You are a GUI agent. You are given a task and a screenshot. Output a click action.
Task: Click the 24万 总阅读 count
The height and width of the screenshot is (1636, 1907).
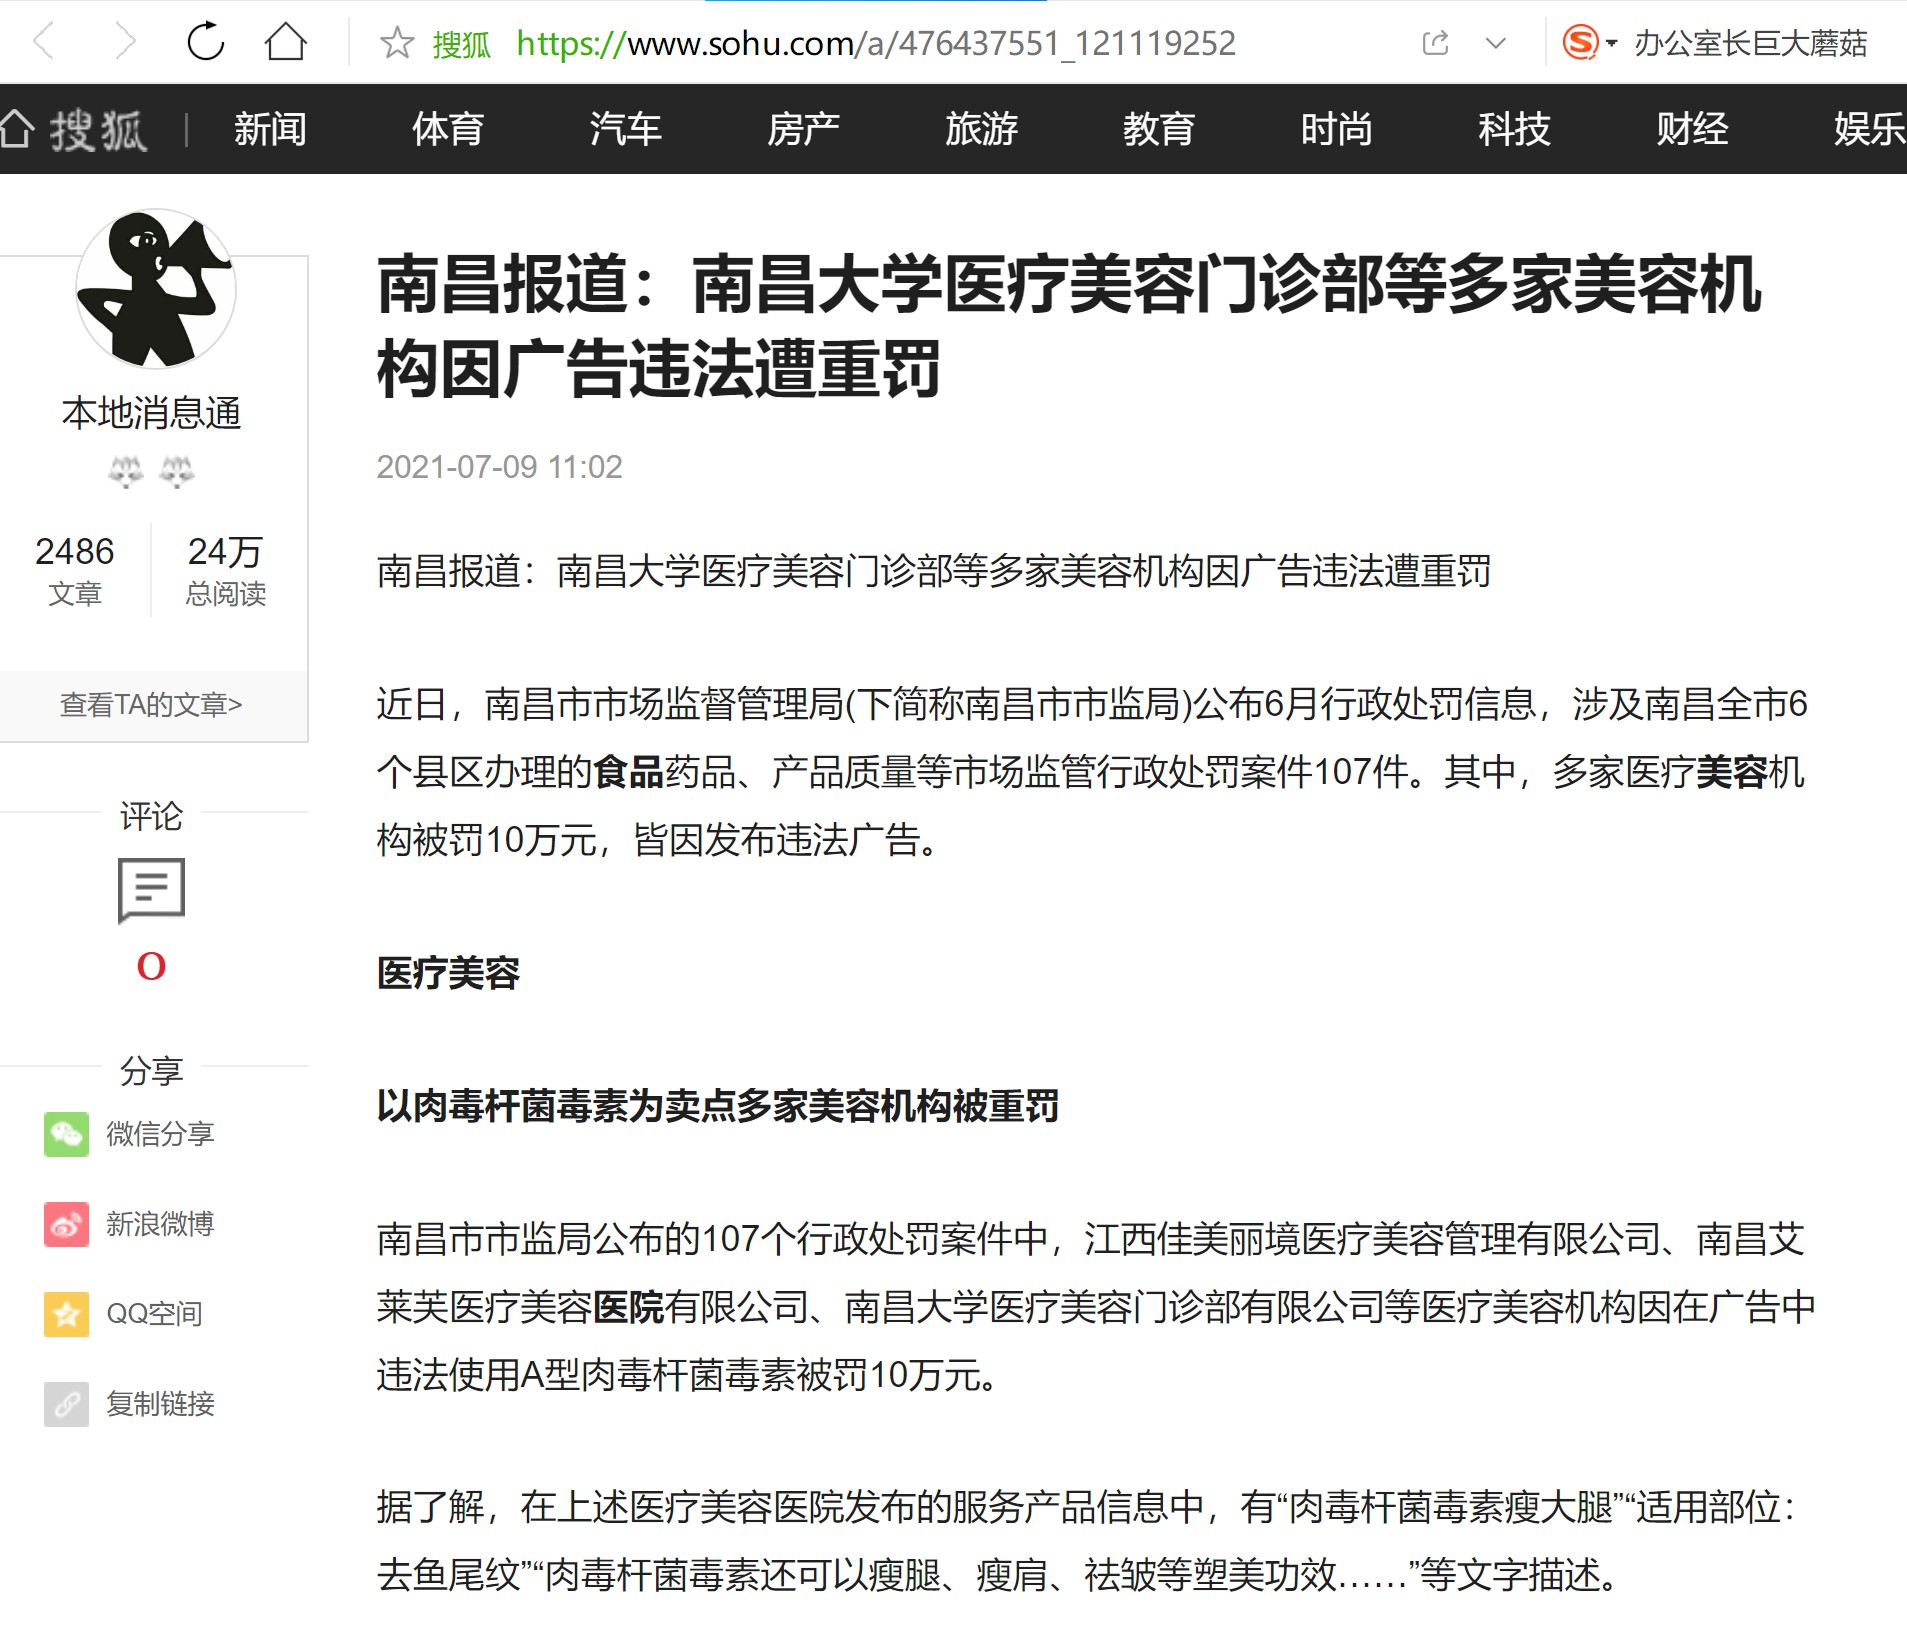226,571
